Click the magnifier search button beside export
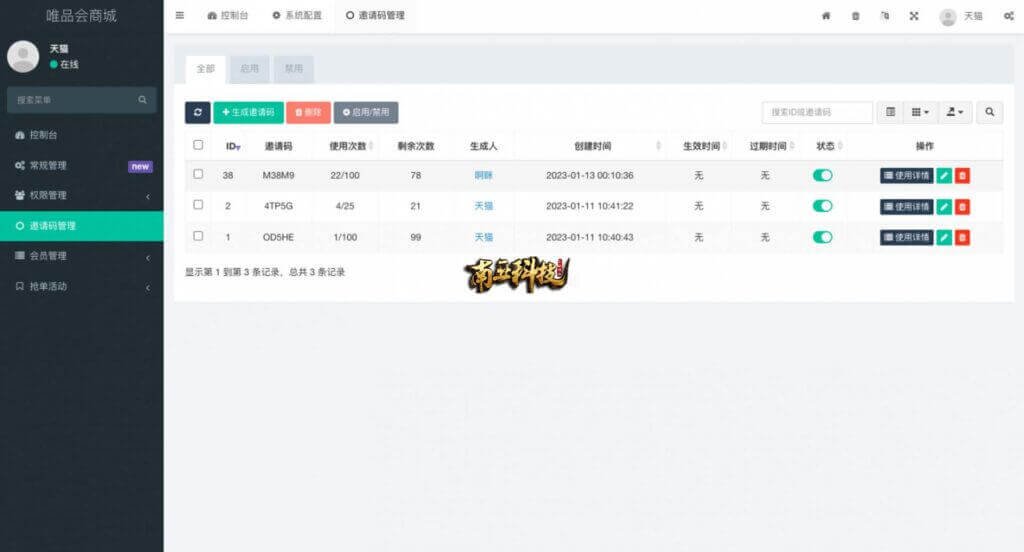The image size is (1024, 552). [x=989, y=113]
